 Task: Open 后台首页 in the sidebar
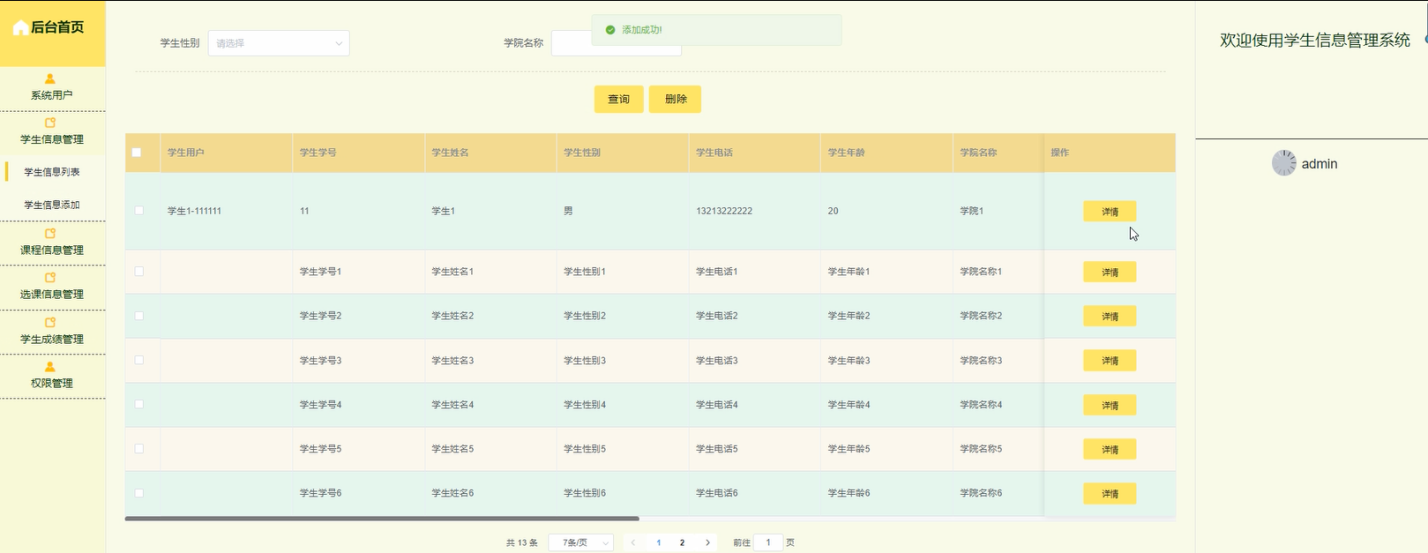tap(52, 28)
